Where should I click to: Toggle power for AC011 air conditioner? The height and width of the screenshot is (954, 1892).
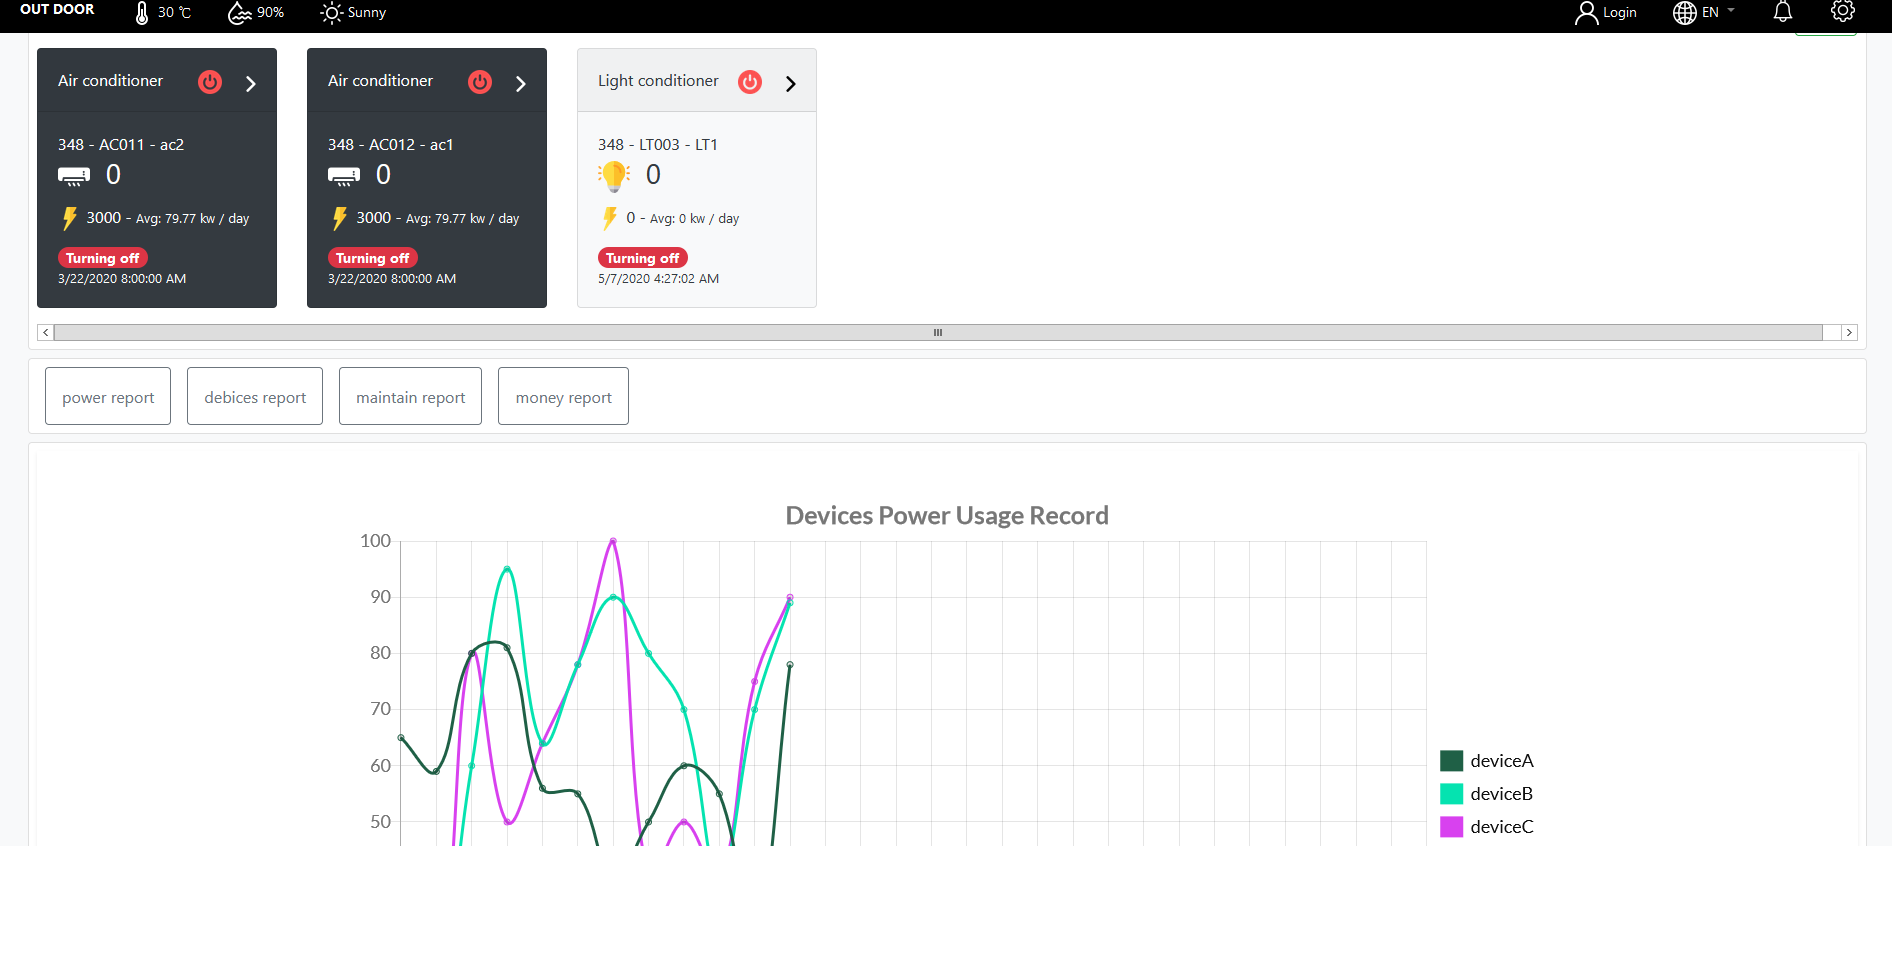click(210, 82)
